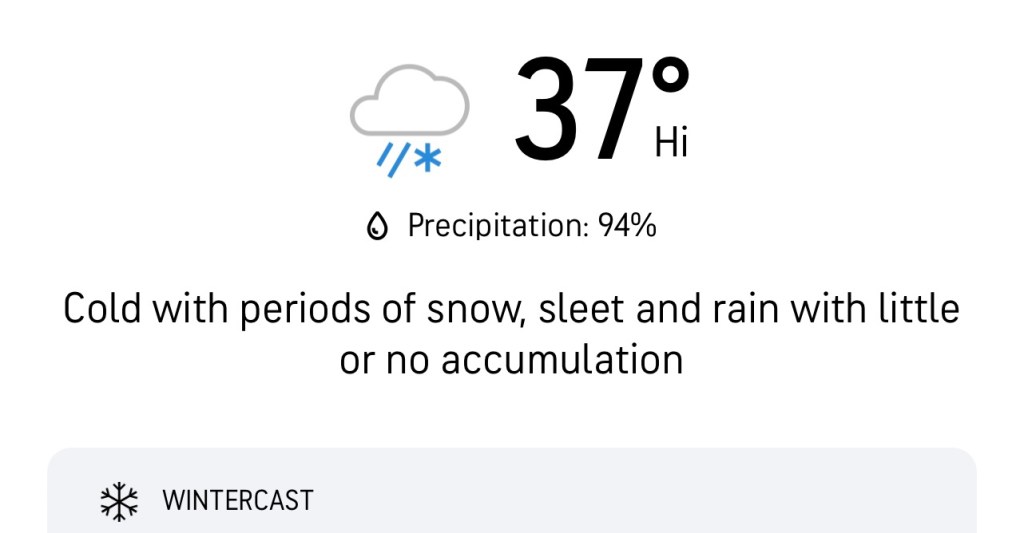Tap the "or no accumulation" text line
1024x533 pixels.
coord(511,359)
